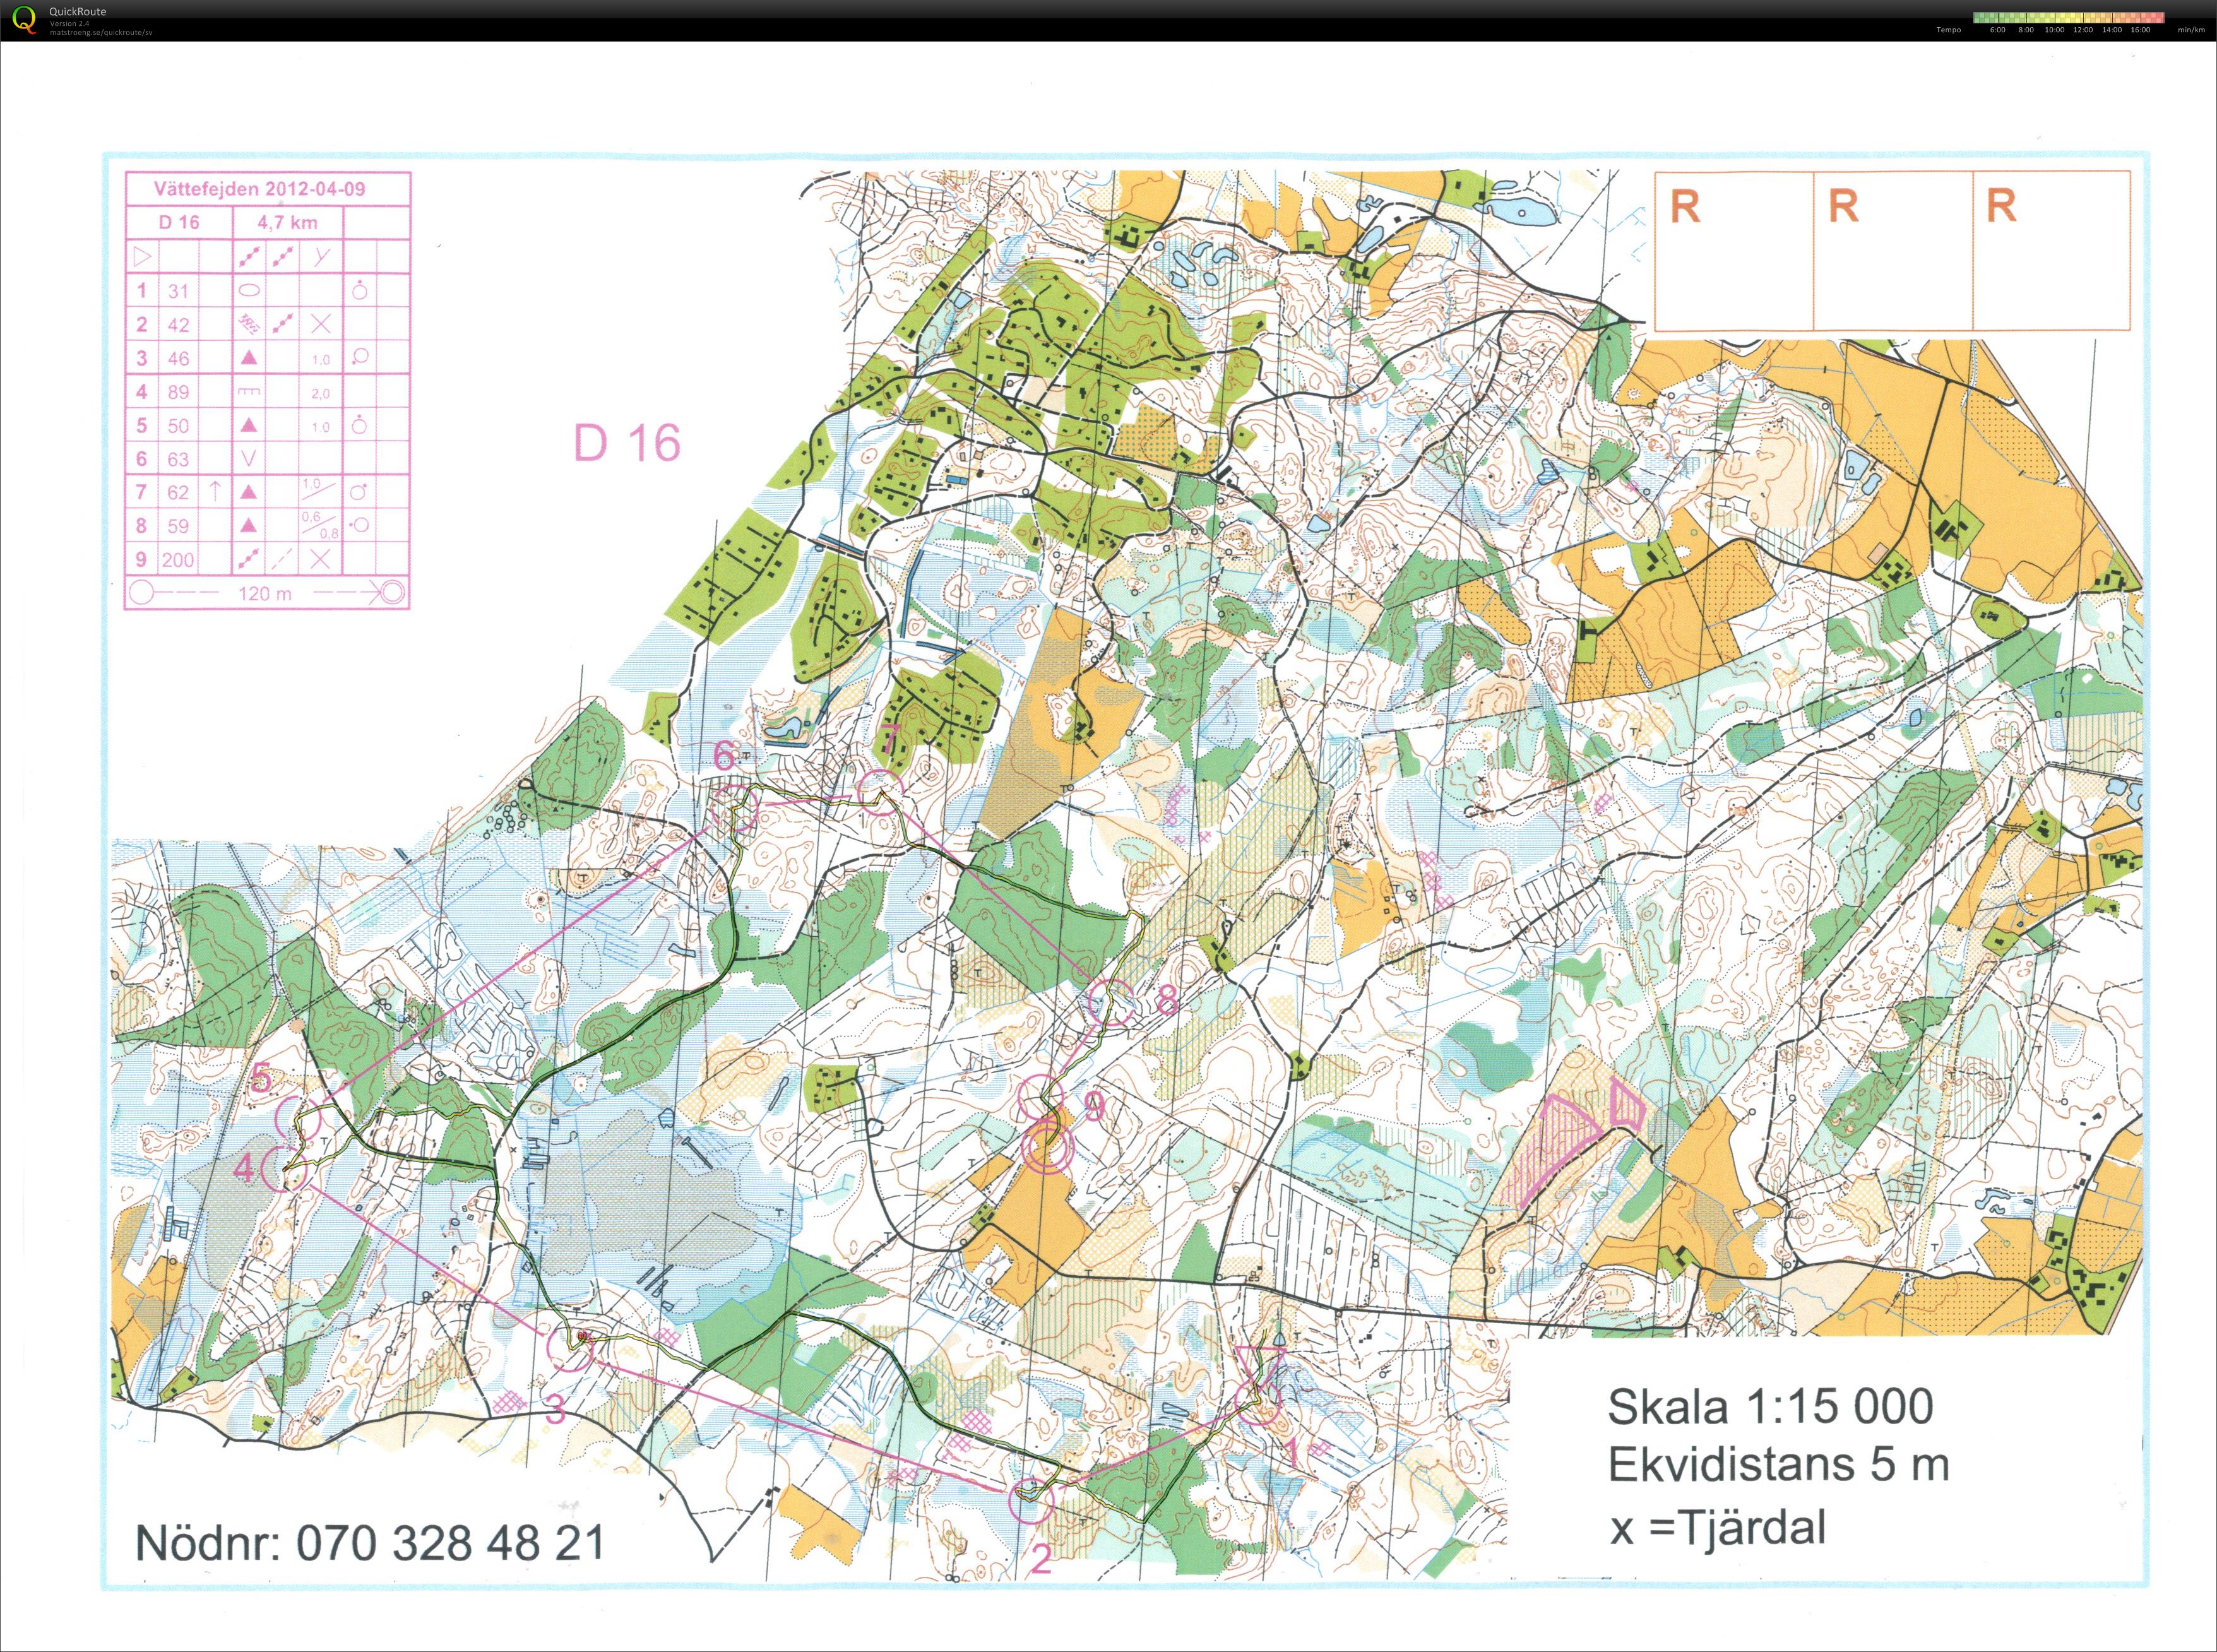Click the upward arrow in control row 7
Image resolution: width=2217 pixels, height=1652 pixels.
pos(215,491)
